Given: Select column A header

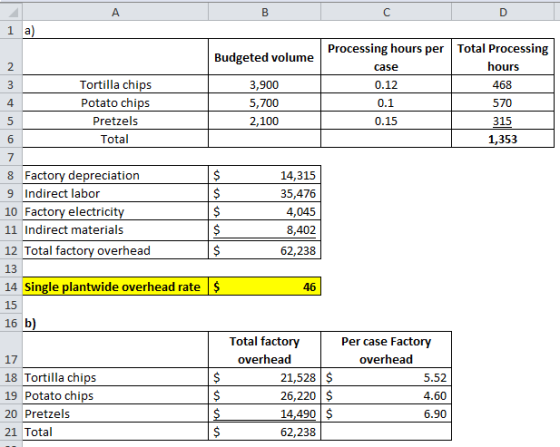Looking at the screenshot, I should 115,12.
